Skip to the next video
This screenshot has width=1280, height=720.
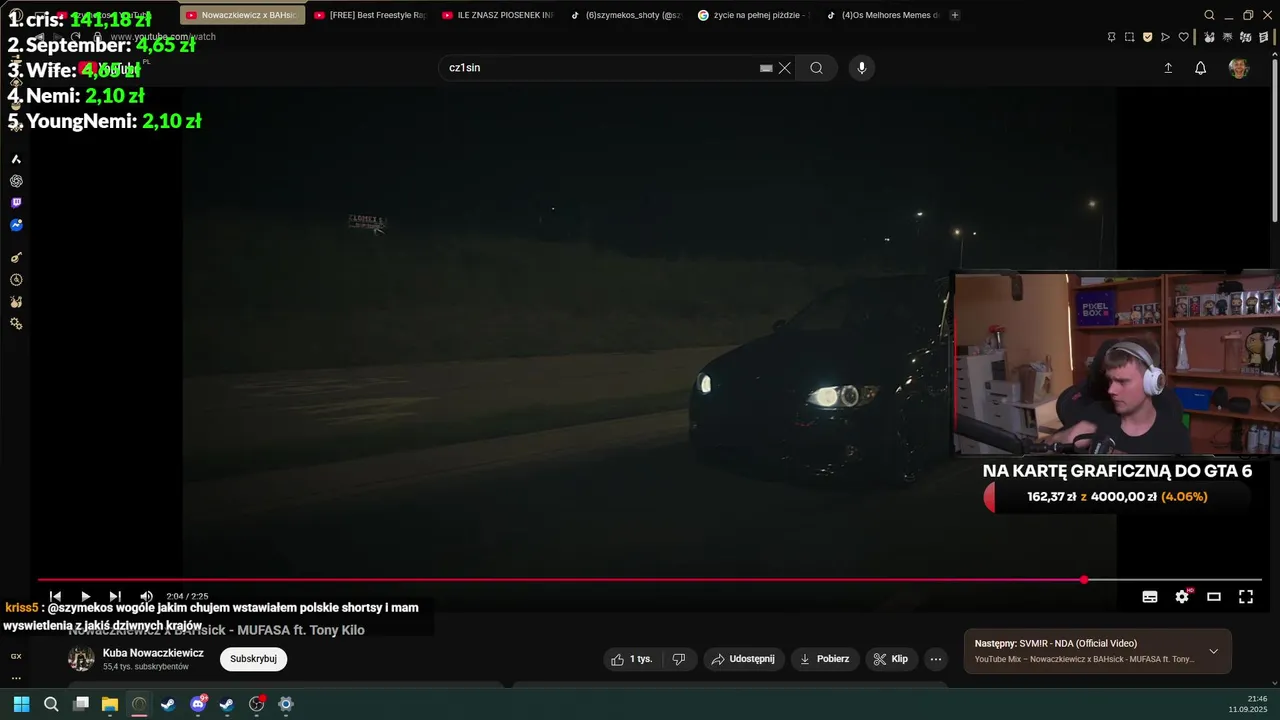(115, 597)
